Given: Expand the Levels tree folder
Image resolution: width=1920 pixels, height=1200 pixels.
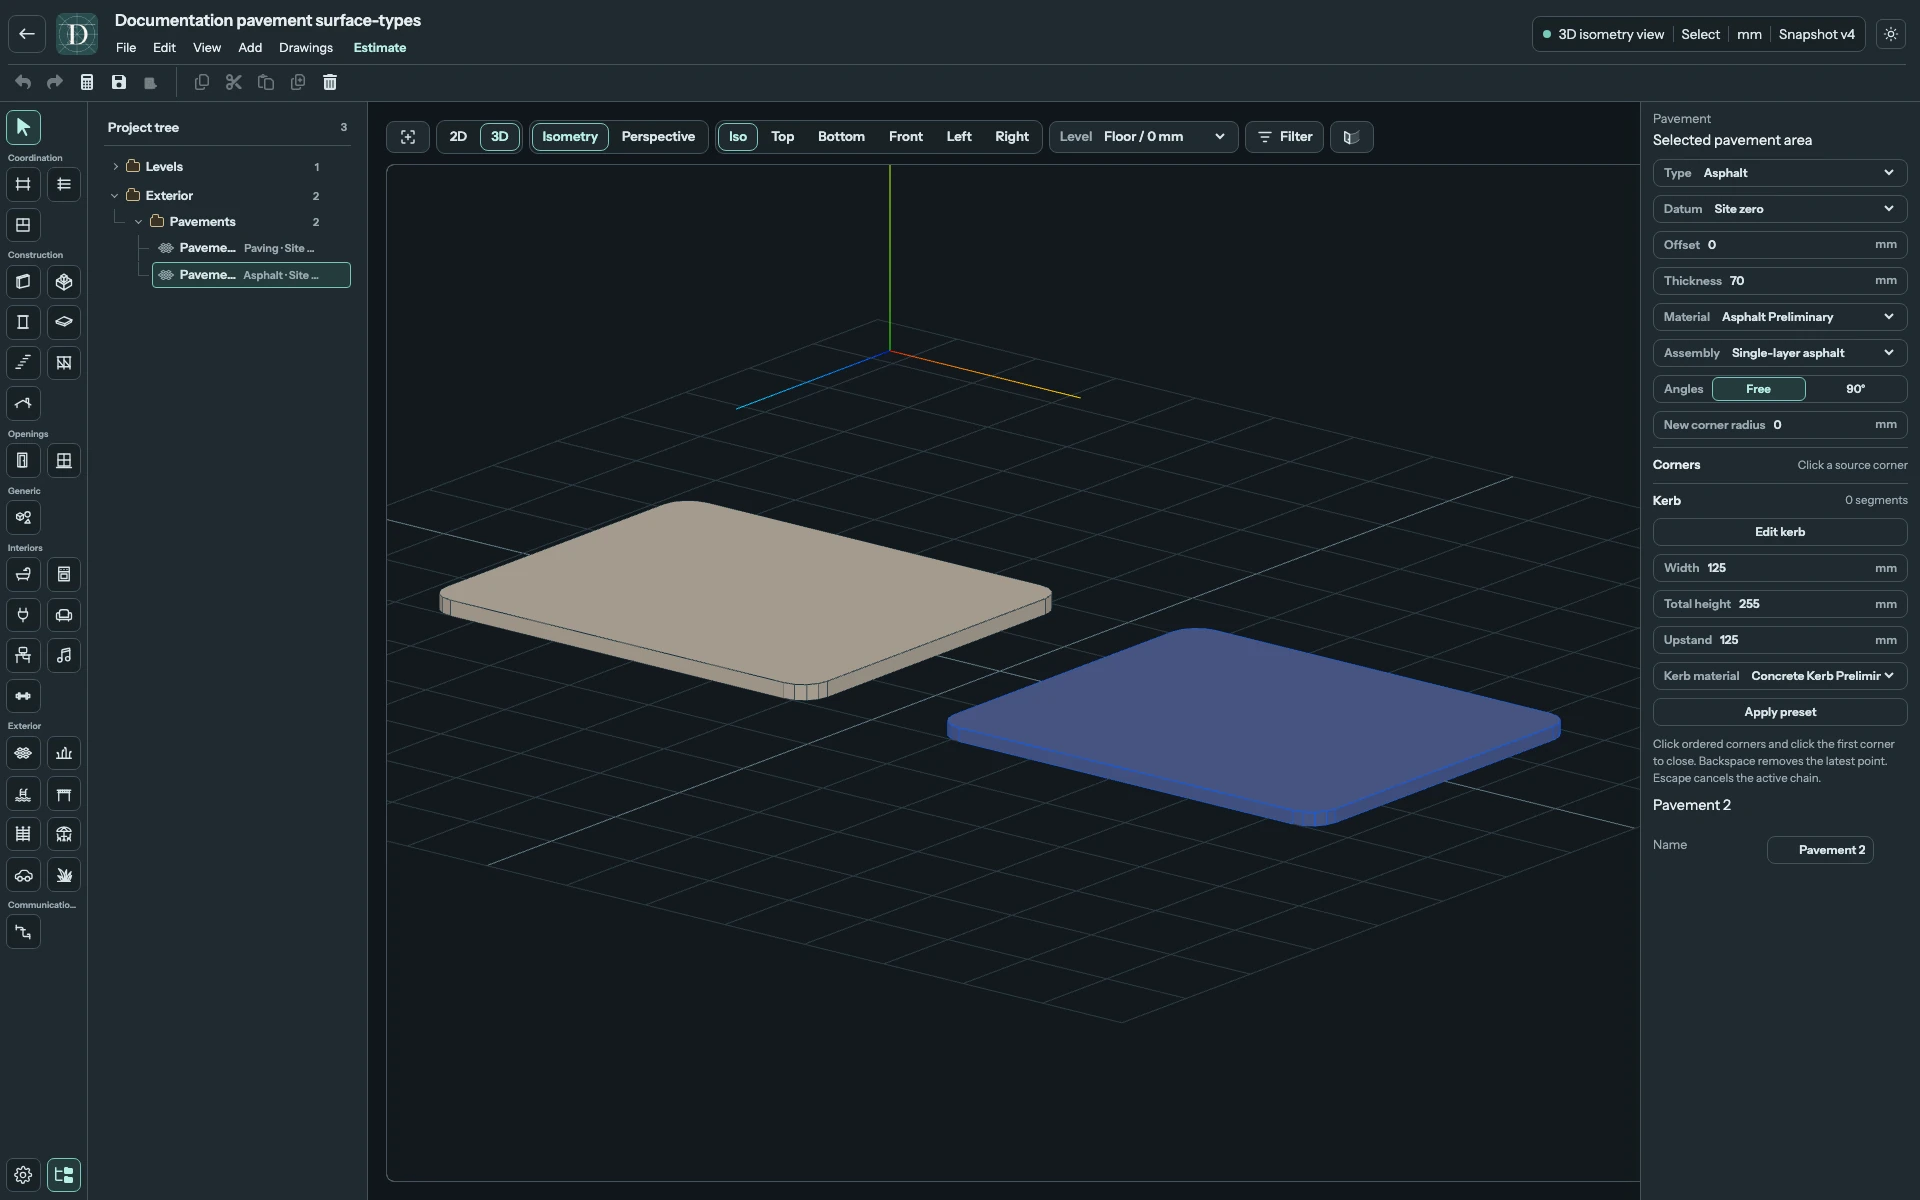Looking at the screenshot, I should tap(115, 167).
